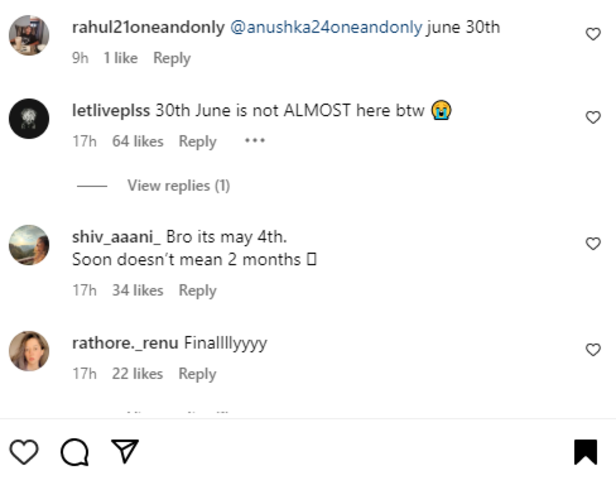Visit rathore._renu's profile via username

coord(126,343)
